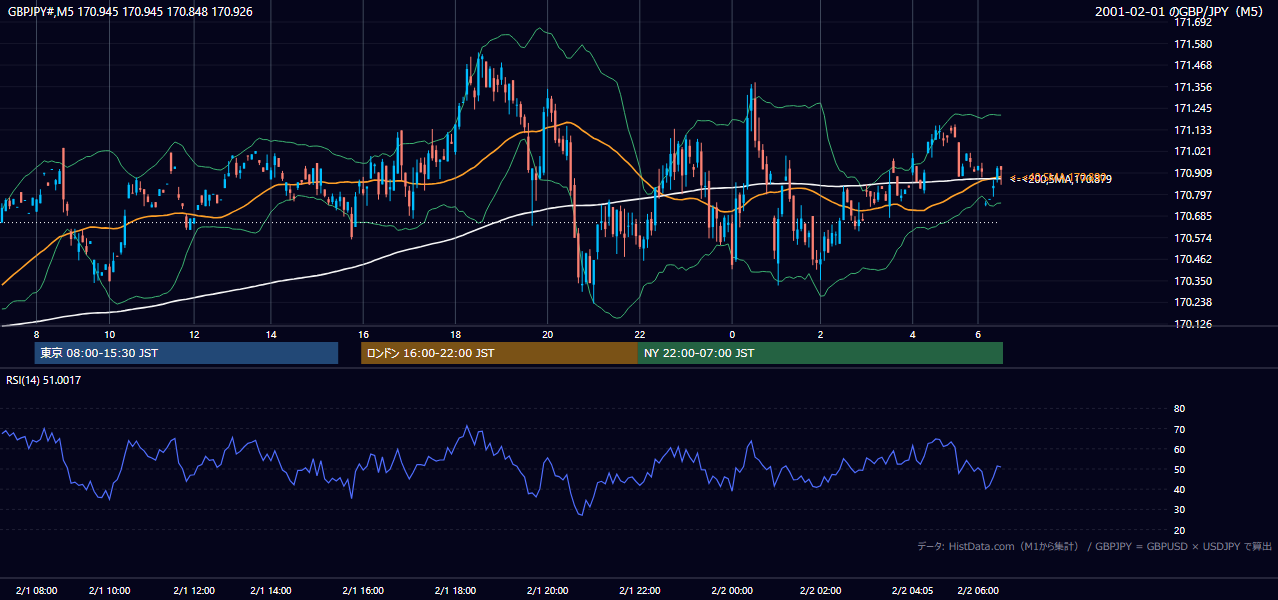Click RSI scale value 30

[1179, 510]
